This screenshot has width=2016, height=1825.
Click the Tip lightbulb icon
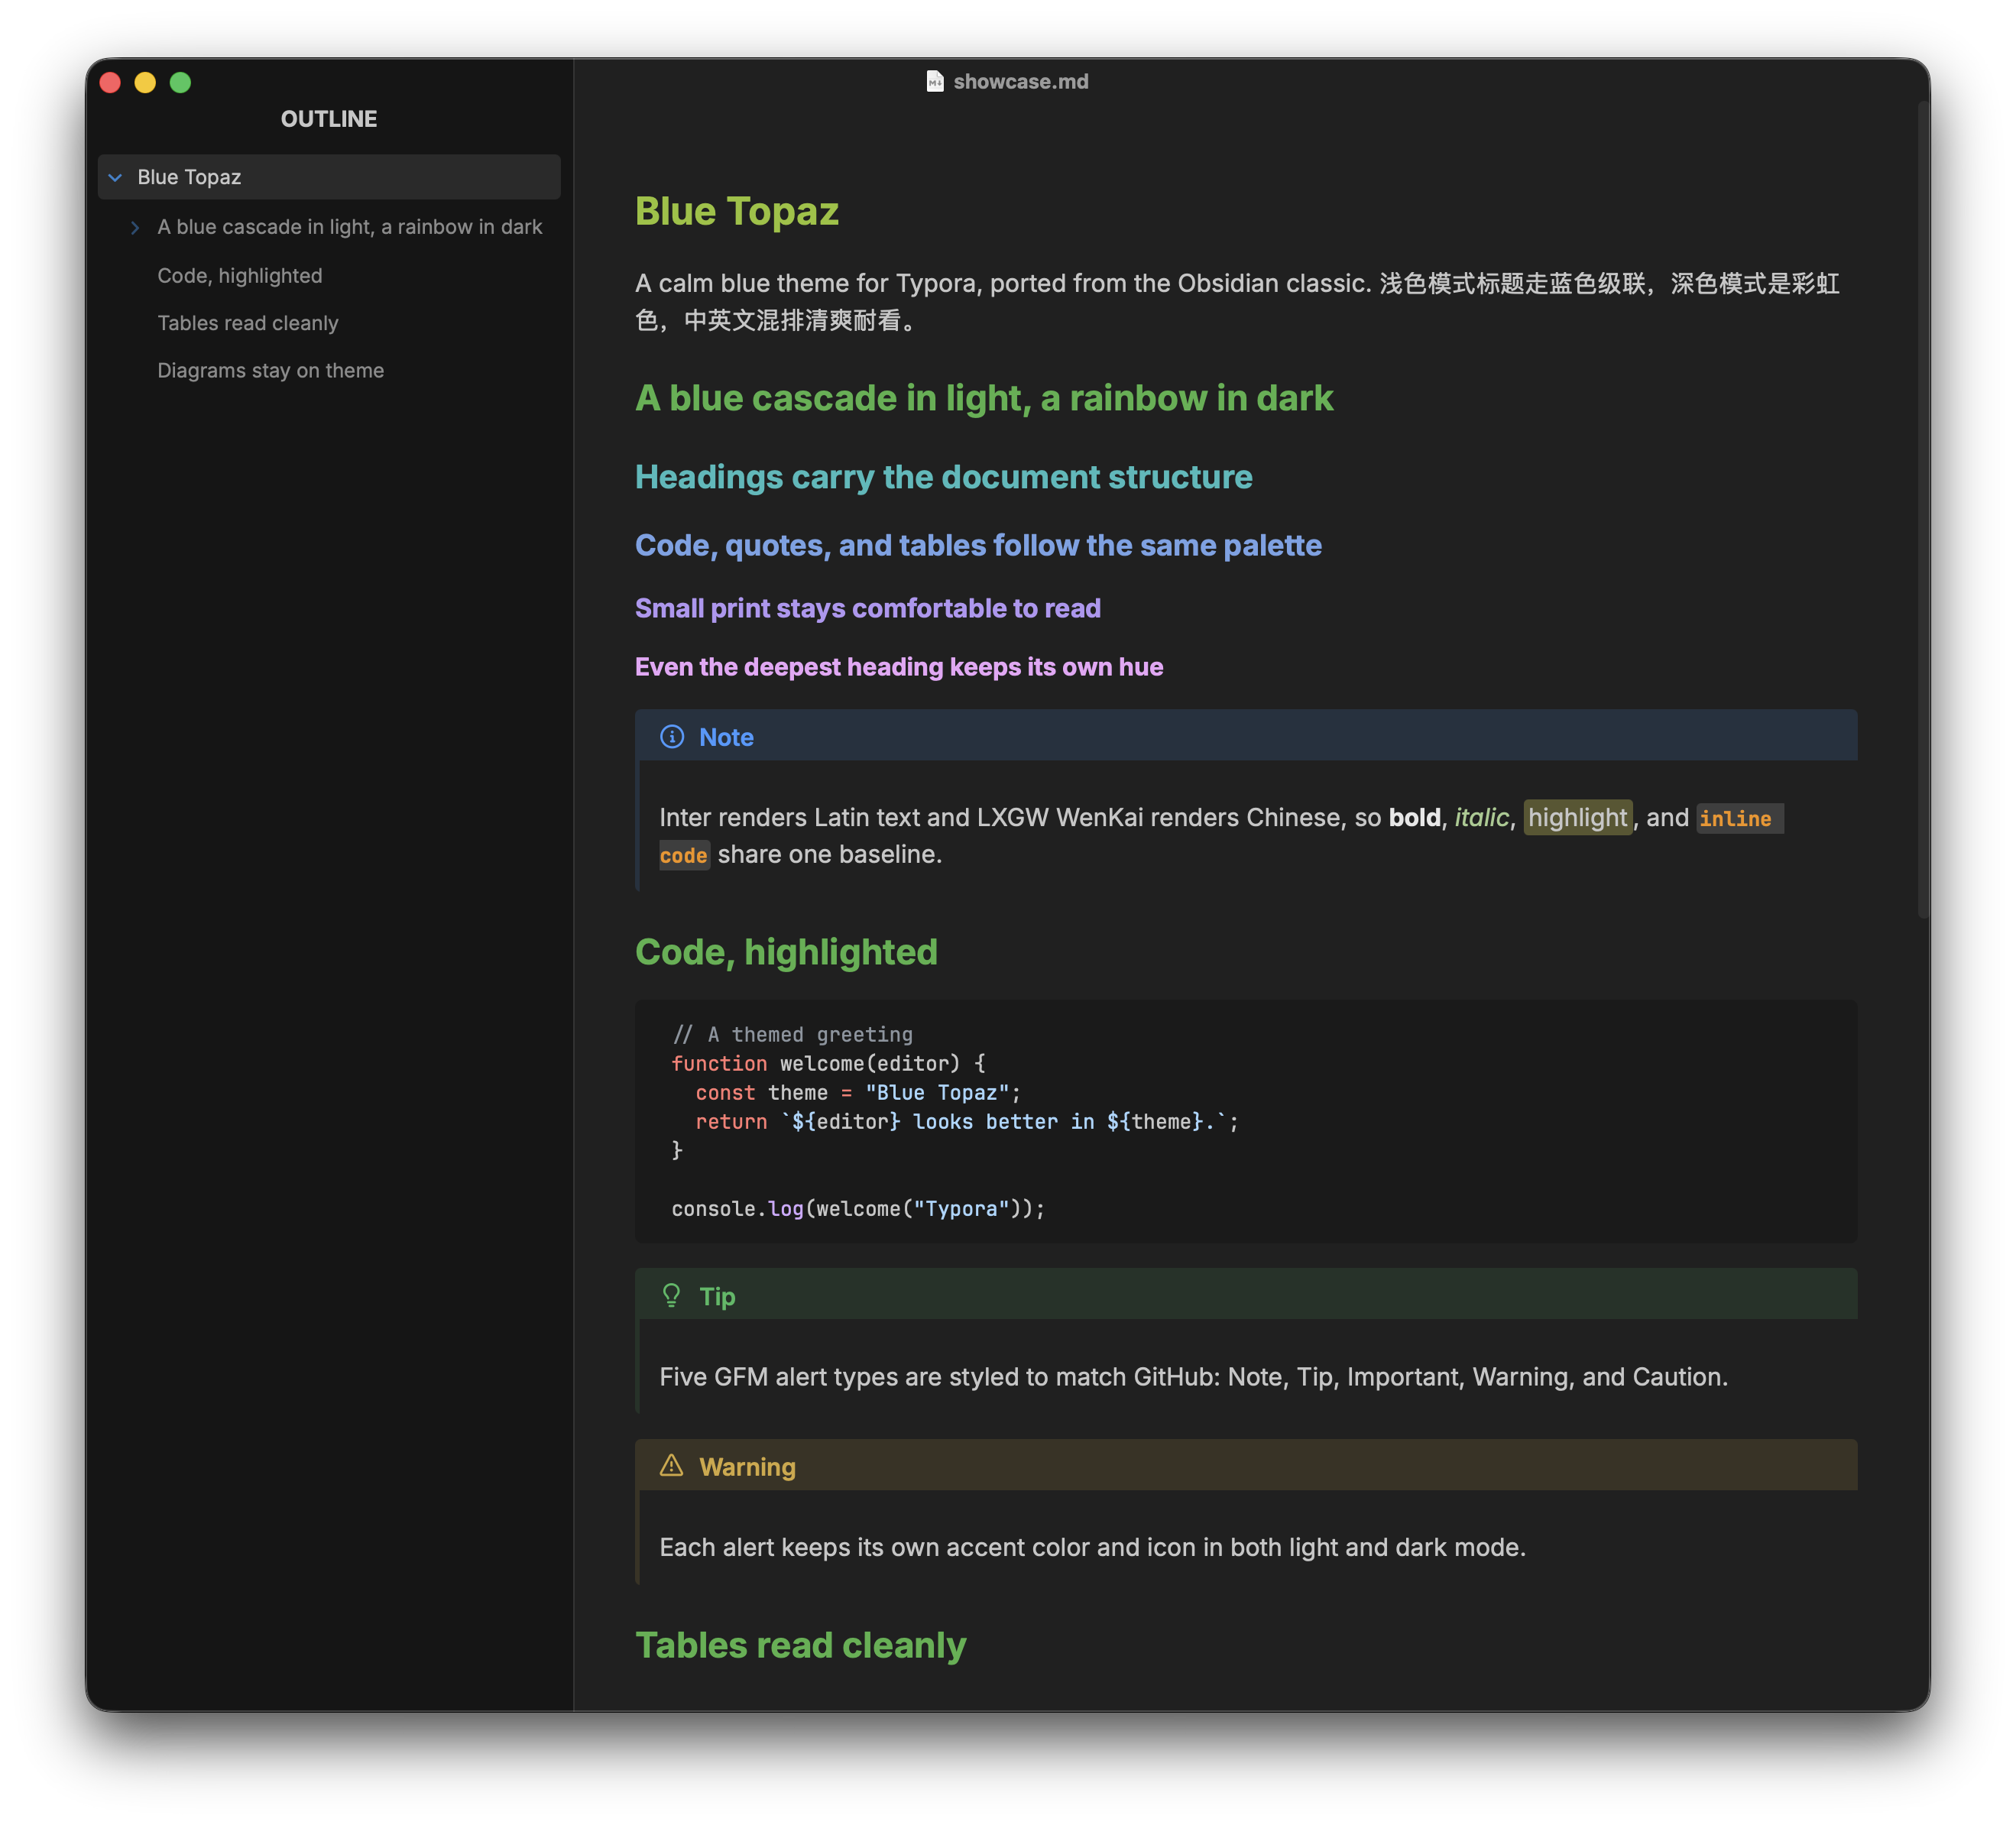672,1296
